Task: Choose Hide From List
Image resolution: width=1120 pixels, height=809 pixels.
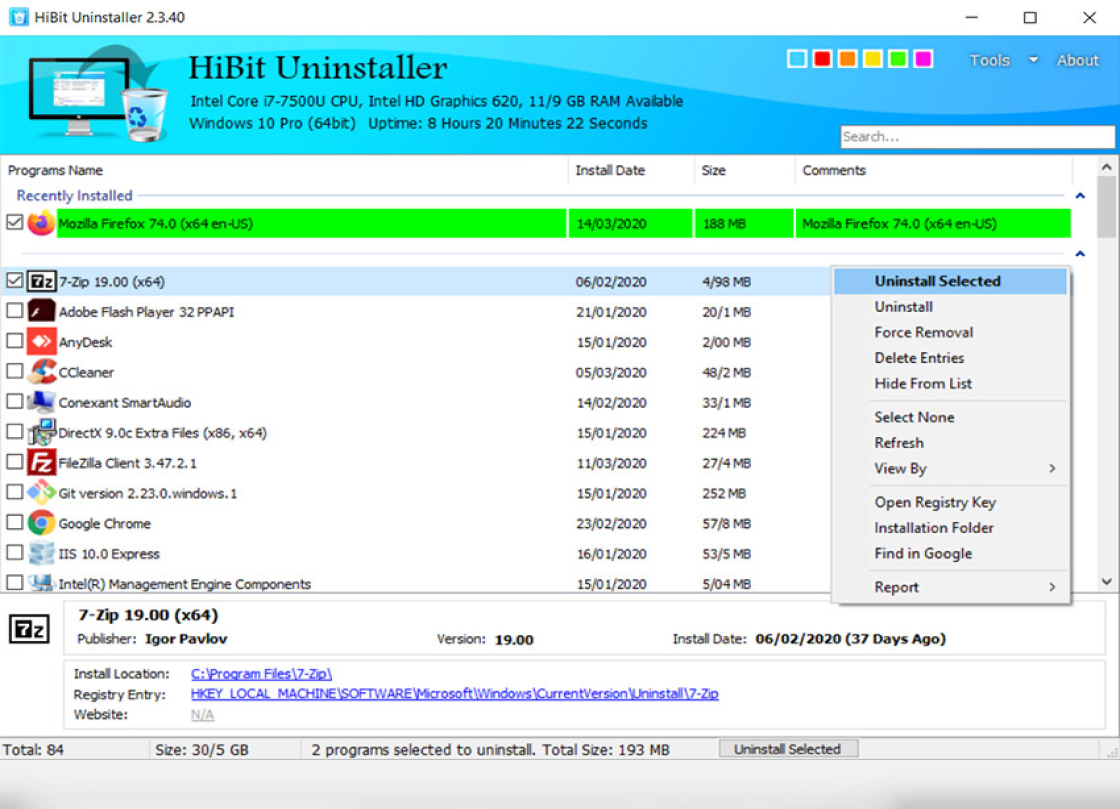Action: (951, 383)
